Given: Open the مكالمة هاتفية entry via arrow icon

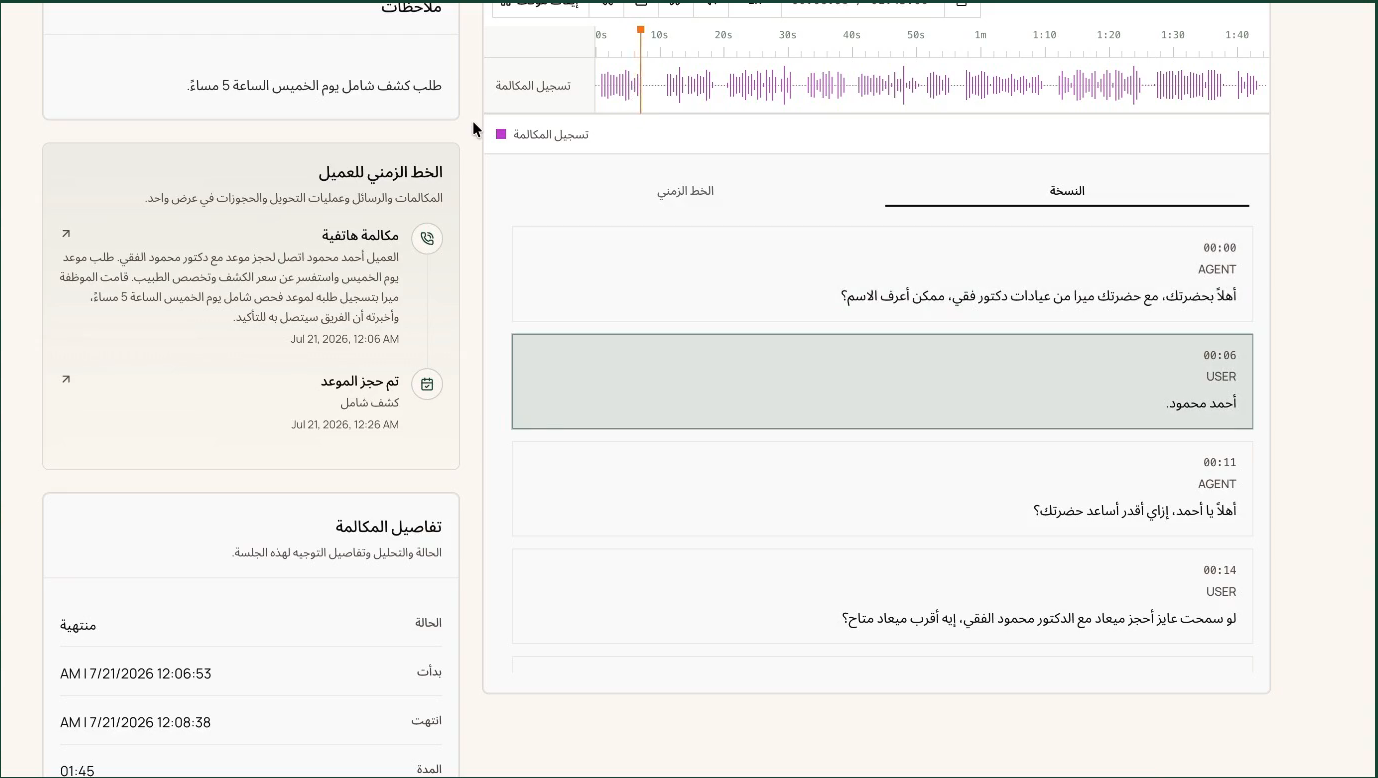Looking at the screenshot, I should 66,234.
